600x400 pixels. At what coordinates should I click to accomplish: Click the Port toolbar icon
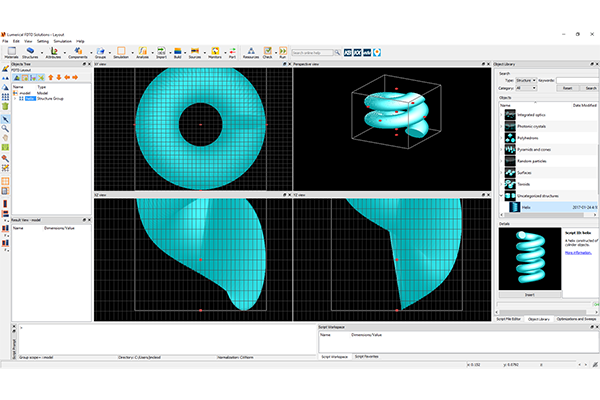pyautogui.click(x=232, y=51)
